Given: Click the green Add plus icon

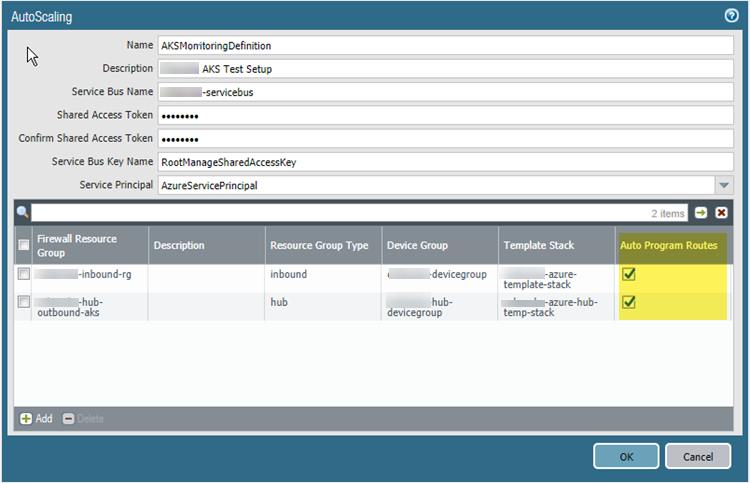Looking at the screenshot, I should 26,418.
